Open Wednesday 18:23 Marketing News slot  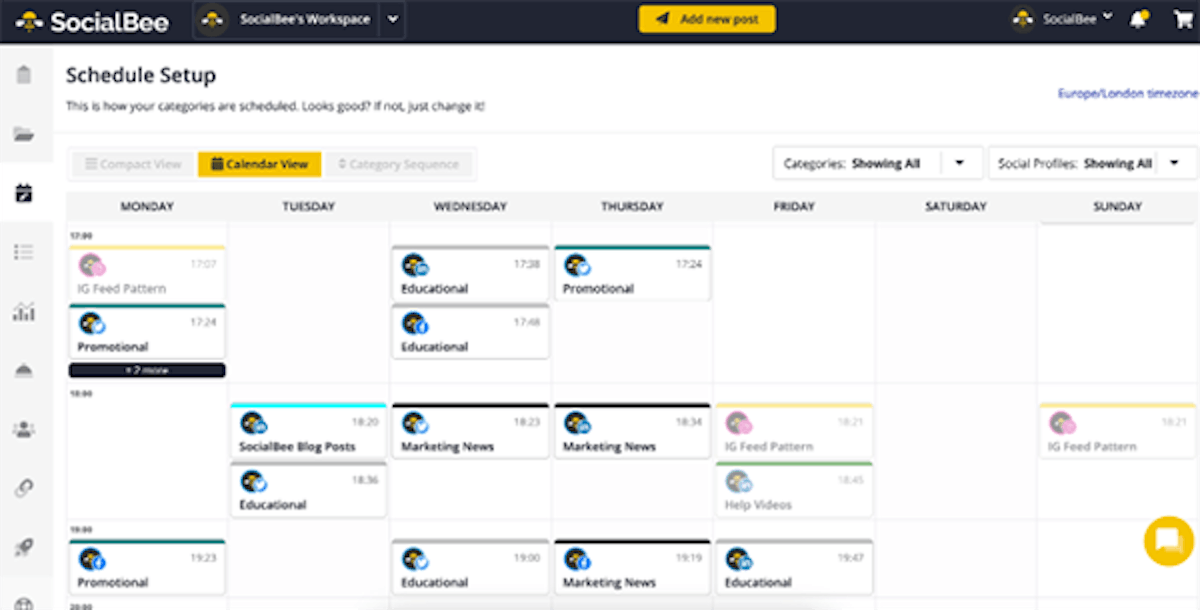tap(470, 431)
